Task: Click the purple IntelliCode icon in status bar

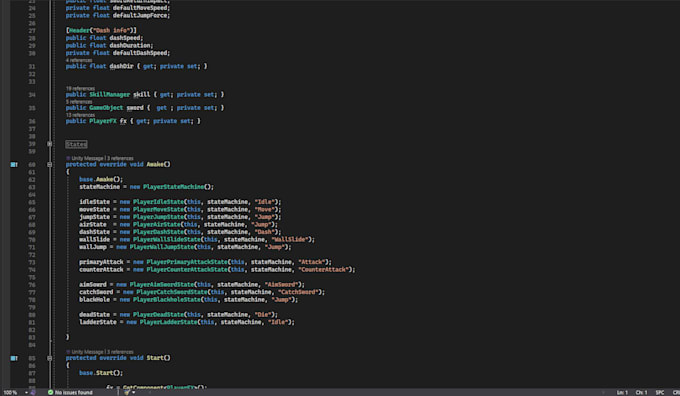Action: (33, 392)
